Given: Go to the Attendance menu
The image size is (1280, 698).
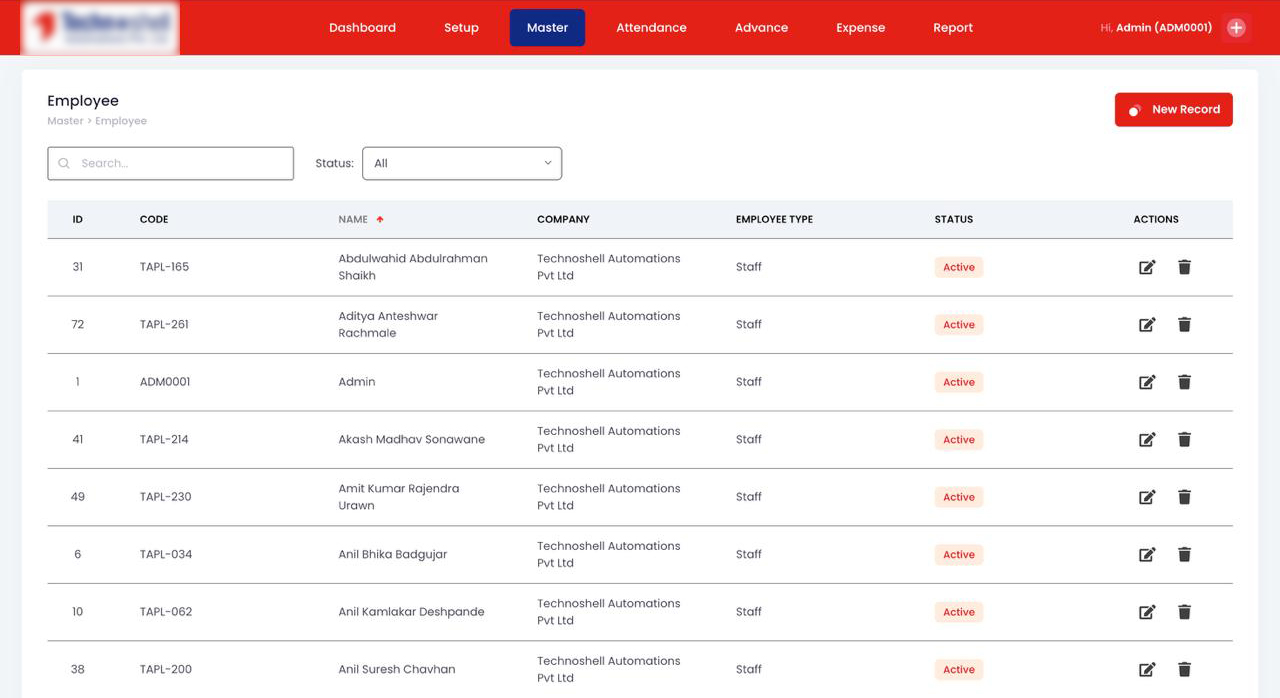Looking at the screenshot, I should 651,28.
